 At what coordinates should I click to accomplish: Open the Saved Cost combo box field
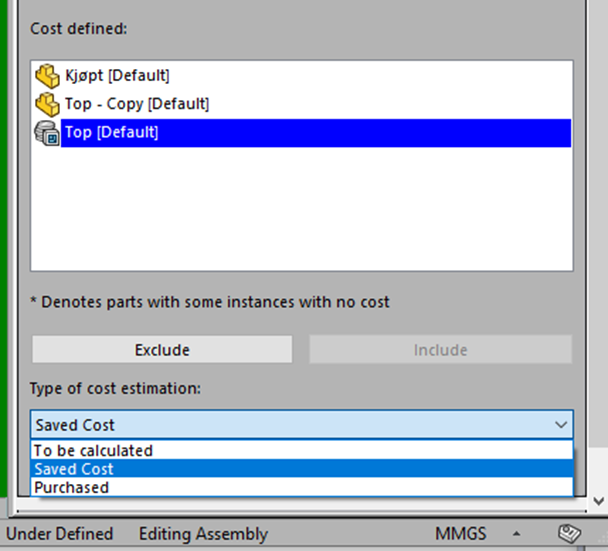(302, 425)
